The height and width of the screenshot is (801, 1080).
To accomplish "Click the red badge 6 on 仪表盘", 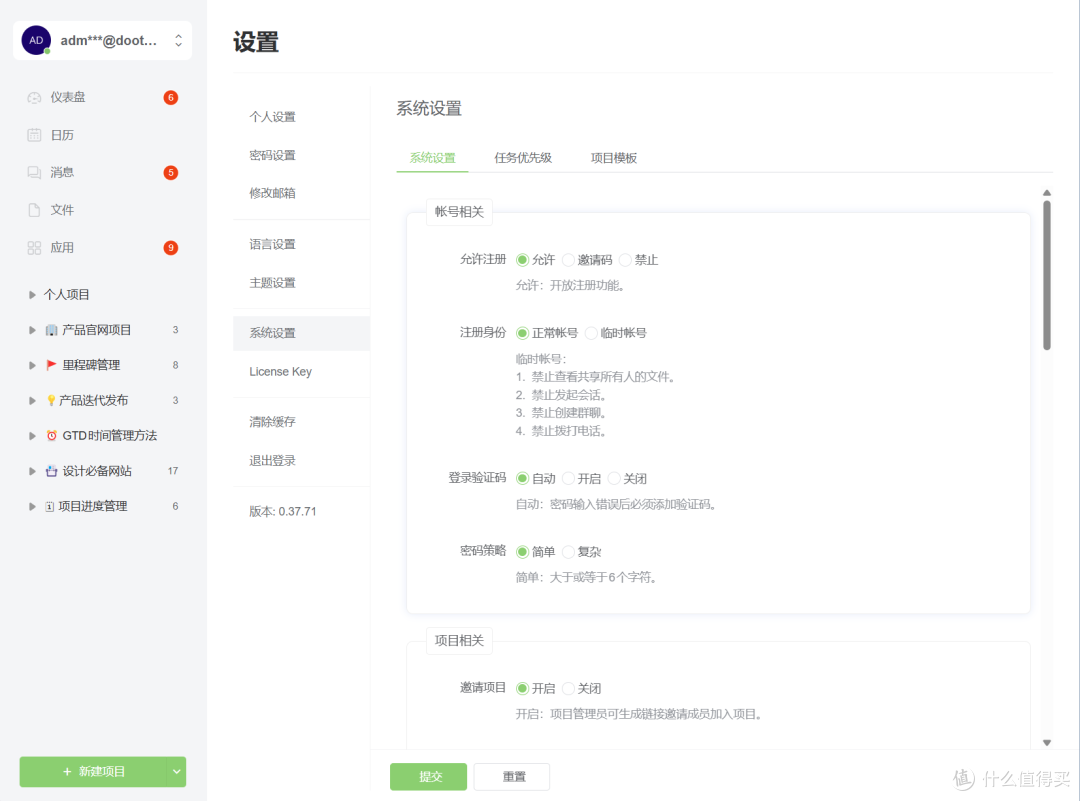I will coord(171,97).
